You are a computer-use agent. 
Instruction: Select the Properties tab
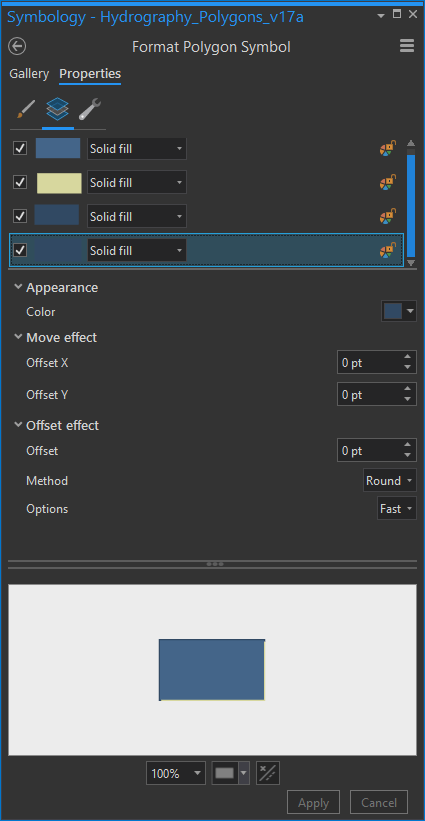(90, 74)
